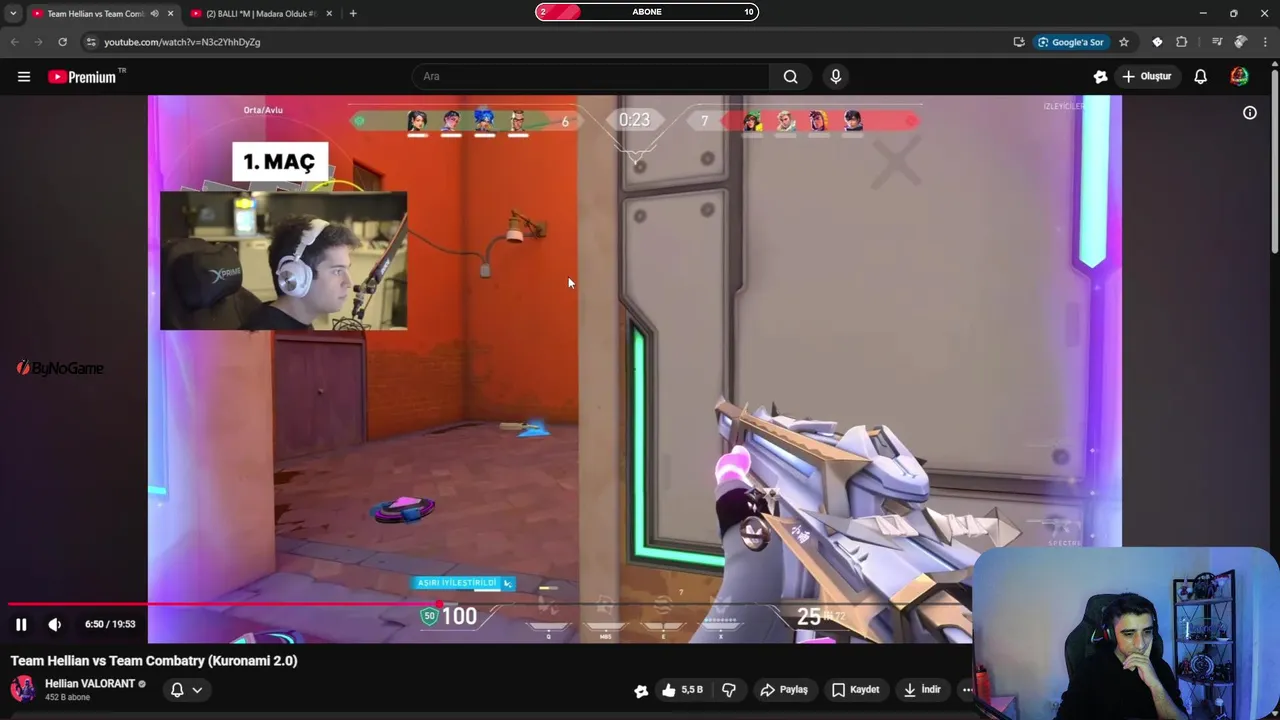This screenshot has height=720, width=1280.
Task: Click Google'a Sor lens button
Action: (1070, 42)
